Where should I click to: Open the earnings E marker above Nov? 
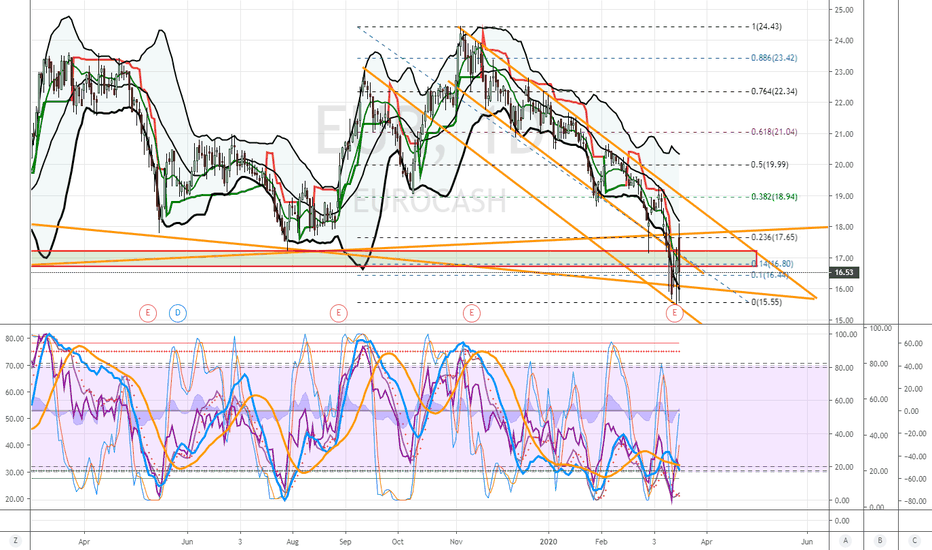point(471,313)
